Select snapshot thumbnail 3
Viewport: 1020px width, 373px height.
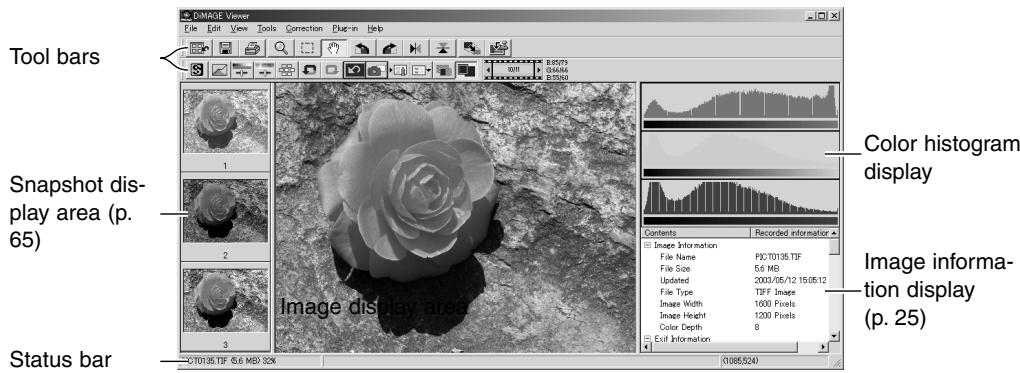tap(225, 301)
